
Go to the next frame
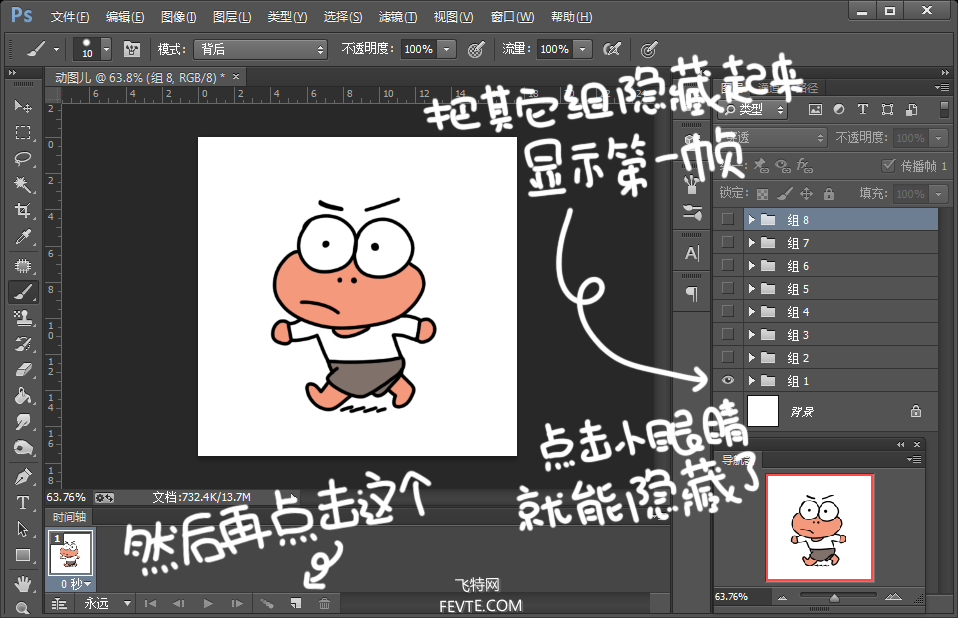237,603
